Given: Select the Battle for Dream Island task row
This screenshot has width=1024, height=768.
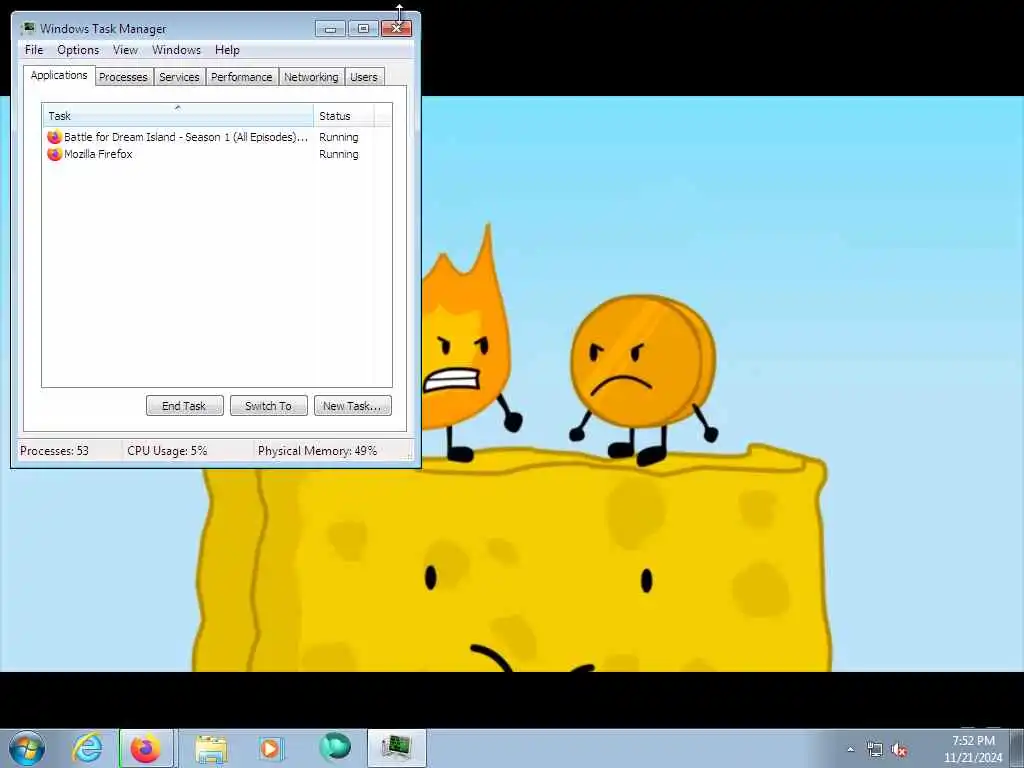Looking at the screenshot, I should (217, 137).
